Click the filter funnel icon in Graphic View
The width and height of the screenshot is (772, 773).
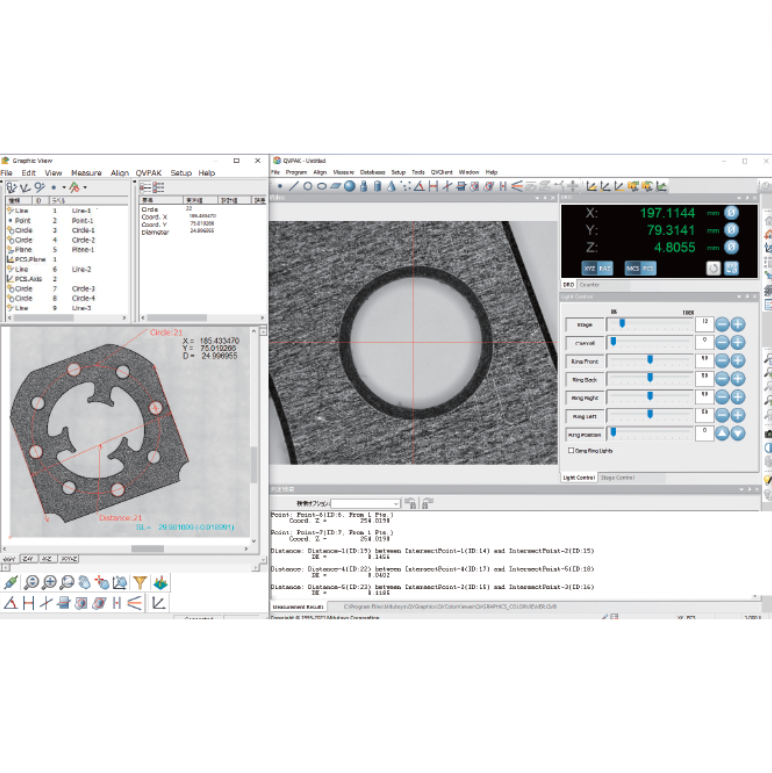(140, 582)
